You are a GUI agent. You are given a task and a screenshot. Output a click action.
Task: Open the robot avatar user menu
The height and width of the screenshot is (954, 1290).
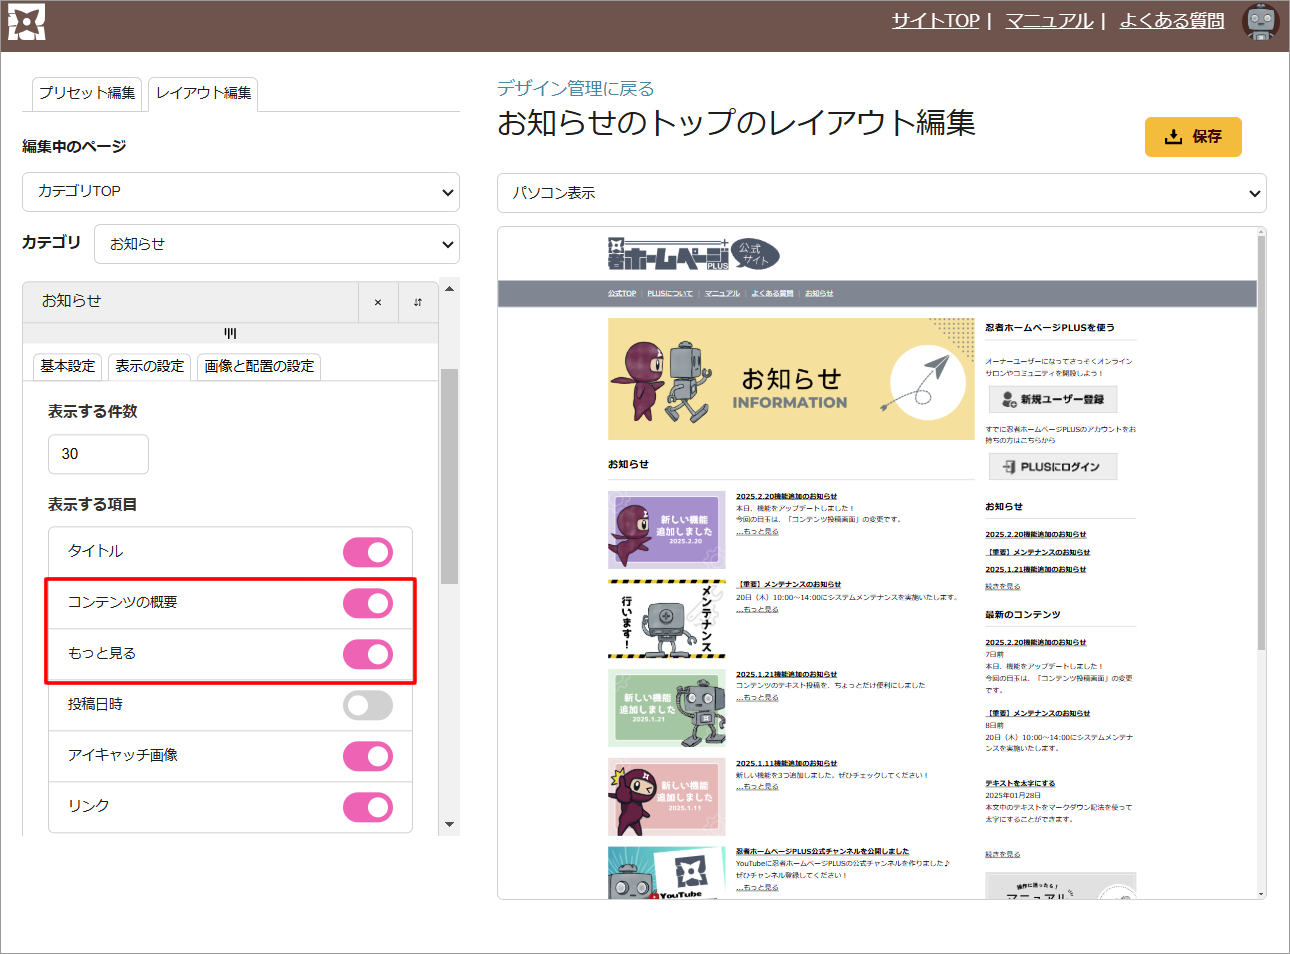pyautogui.click(x=1260, y=22)
